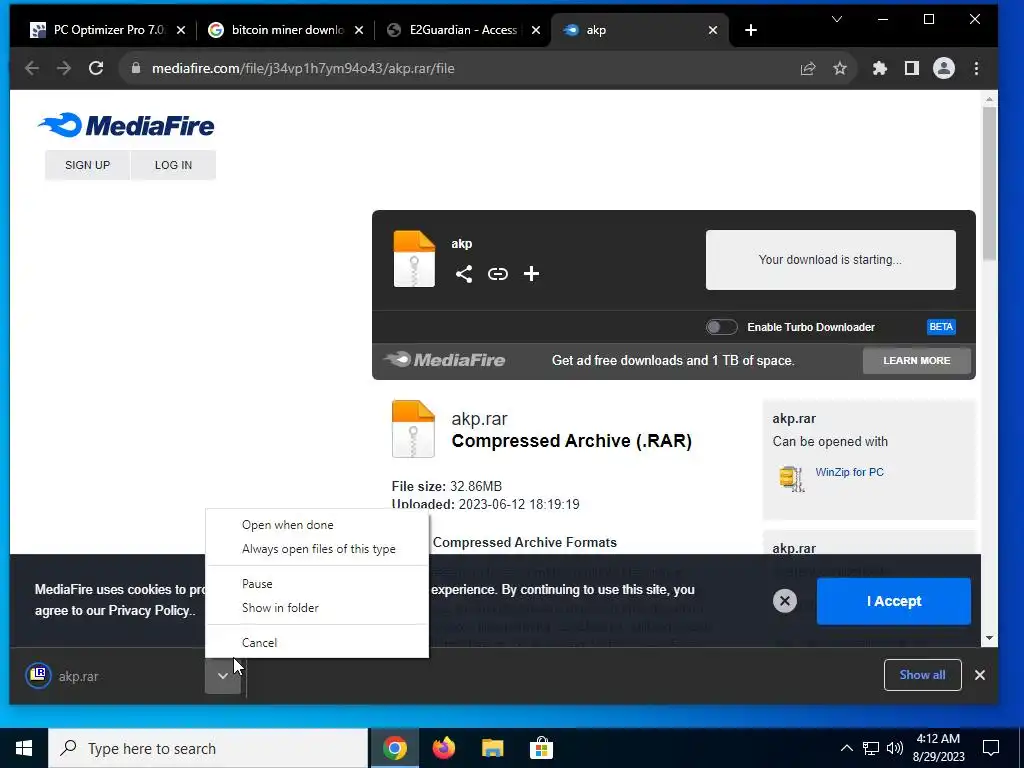The width and height of the screenshot is (1024, 768).
Task: Click the page vertical scrollbar thumb
Action: (989, 183)
